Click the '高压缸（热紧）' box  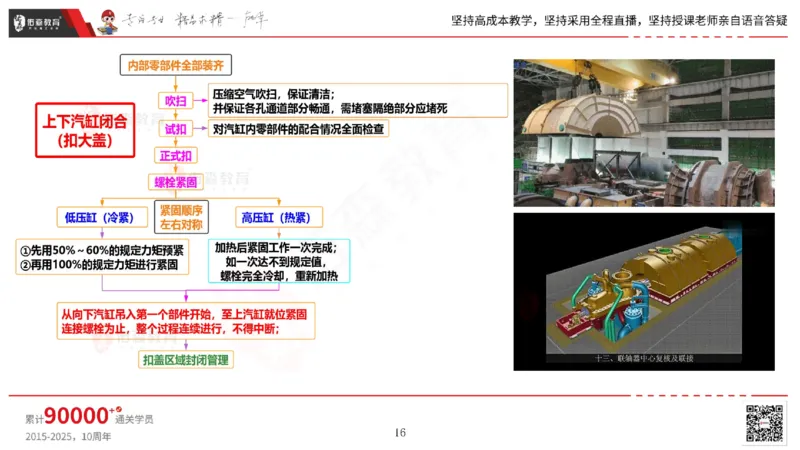point(279,217)
